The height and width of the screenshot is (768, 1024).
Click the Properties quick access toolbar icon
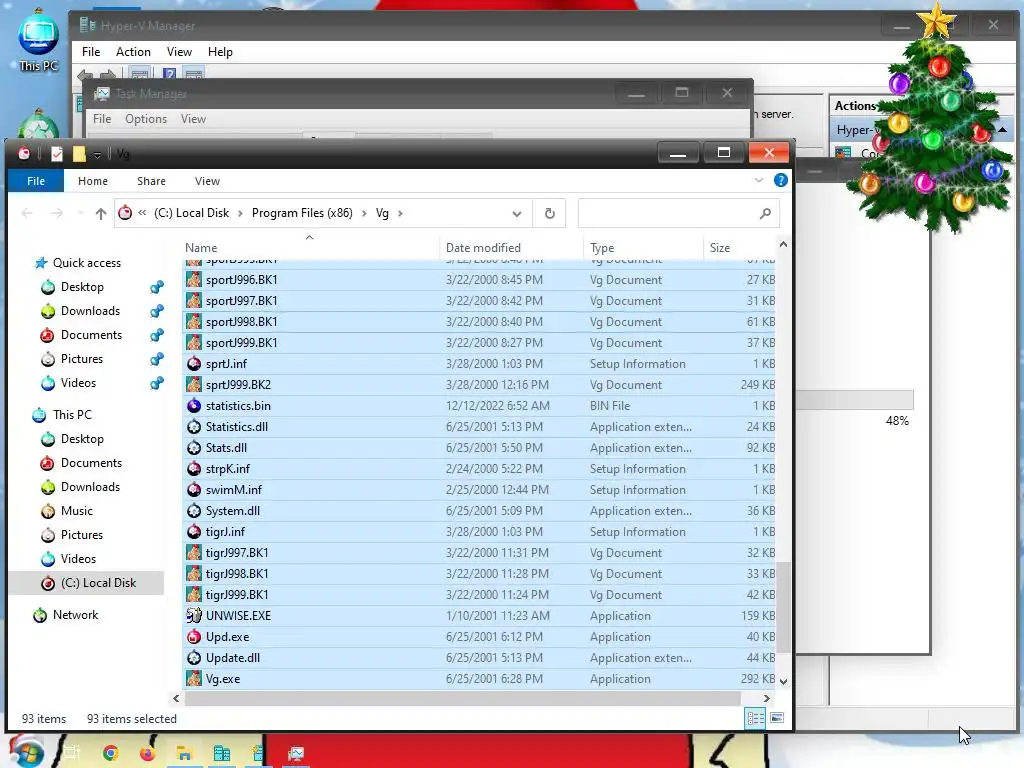coord(57,154)
